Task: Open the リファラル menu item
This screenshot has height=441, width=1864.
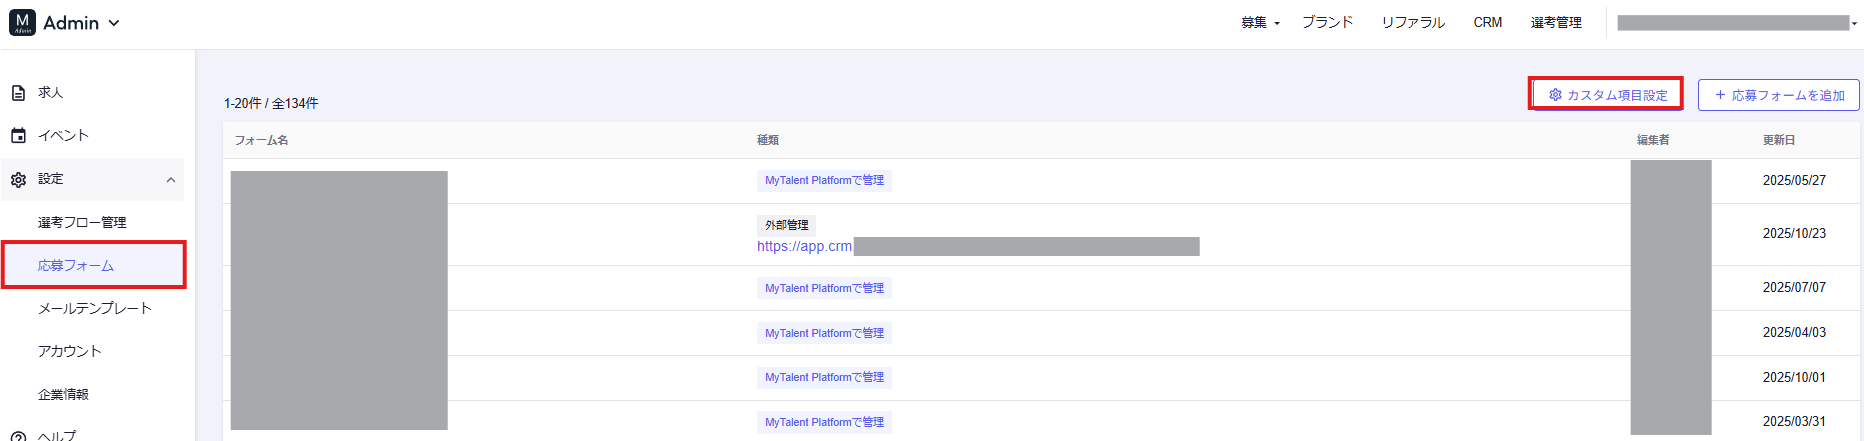Action: click(x=1413, y=22)
